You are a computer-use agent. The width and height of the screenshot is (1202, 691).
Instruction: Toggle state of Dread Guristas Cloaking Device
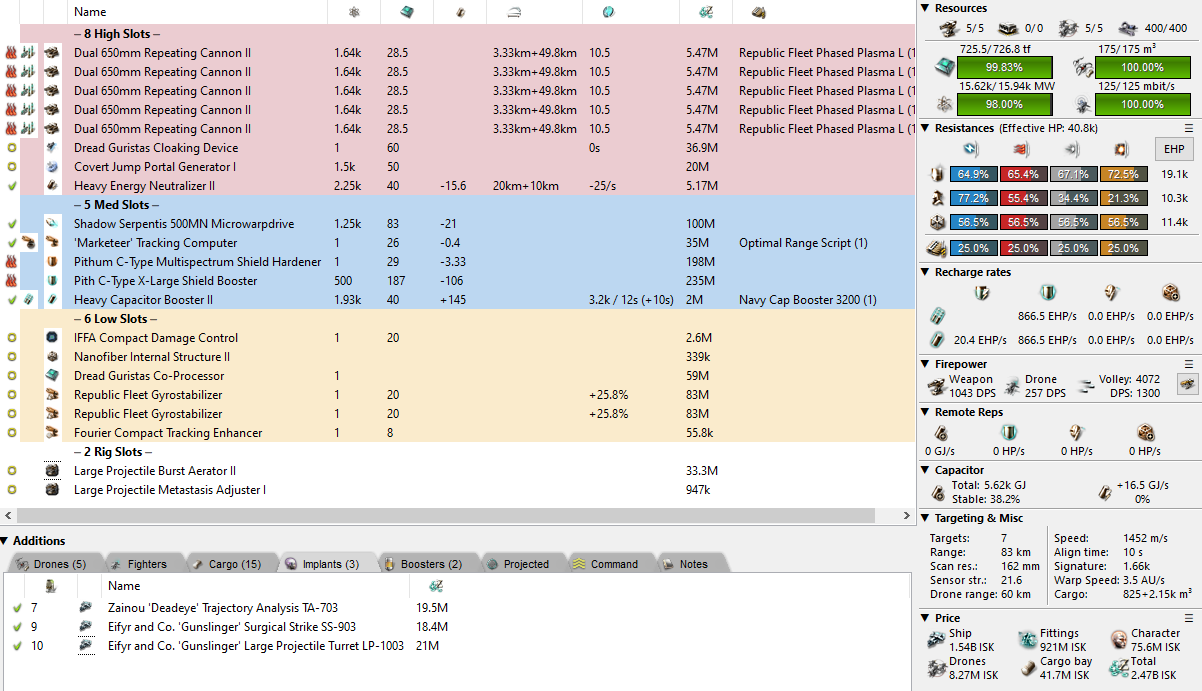[12, 148]
